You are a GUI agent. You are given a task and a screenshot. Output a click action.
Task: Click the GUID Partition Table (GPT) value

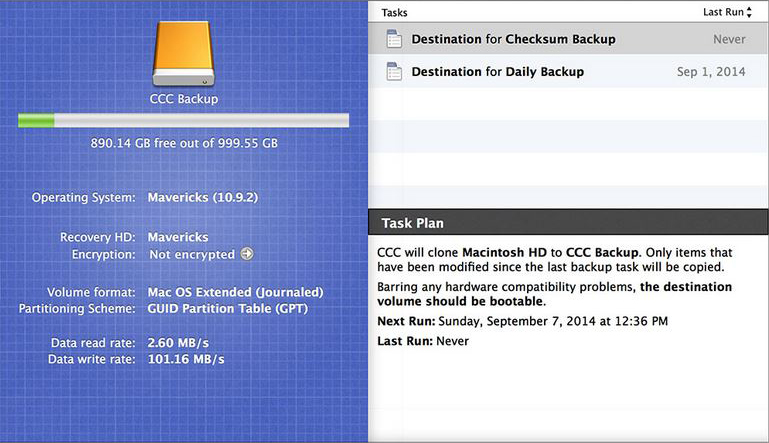(x=227, y=309)
